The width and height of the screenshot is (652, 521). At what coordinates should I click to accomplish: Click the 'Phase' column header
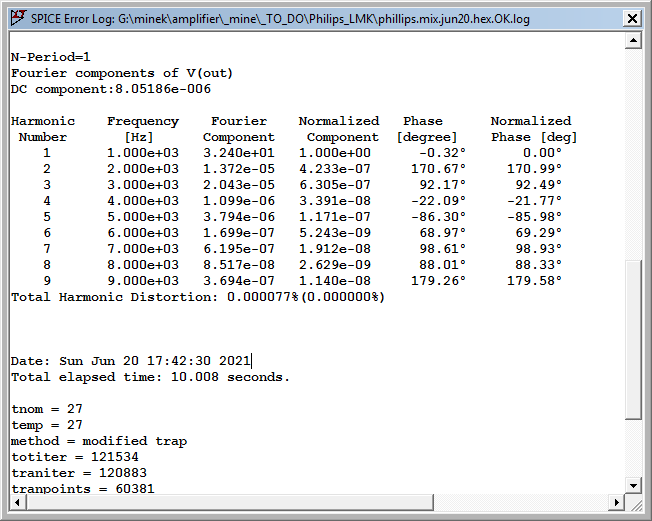pyautogui.click(x=423, y=121)
